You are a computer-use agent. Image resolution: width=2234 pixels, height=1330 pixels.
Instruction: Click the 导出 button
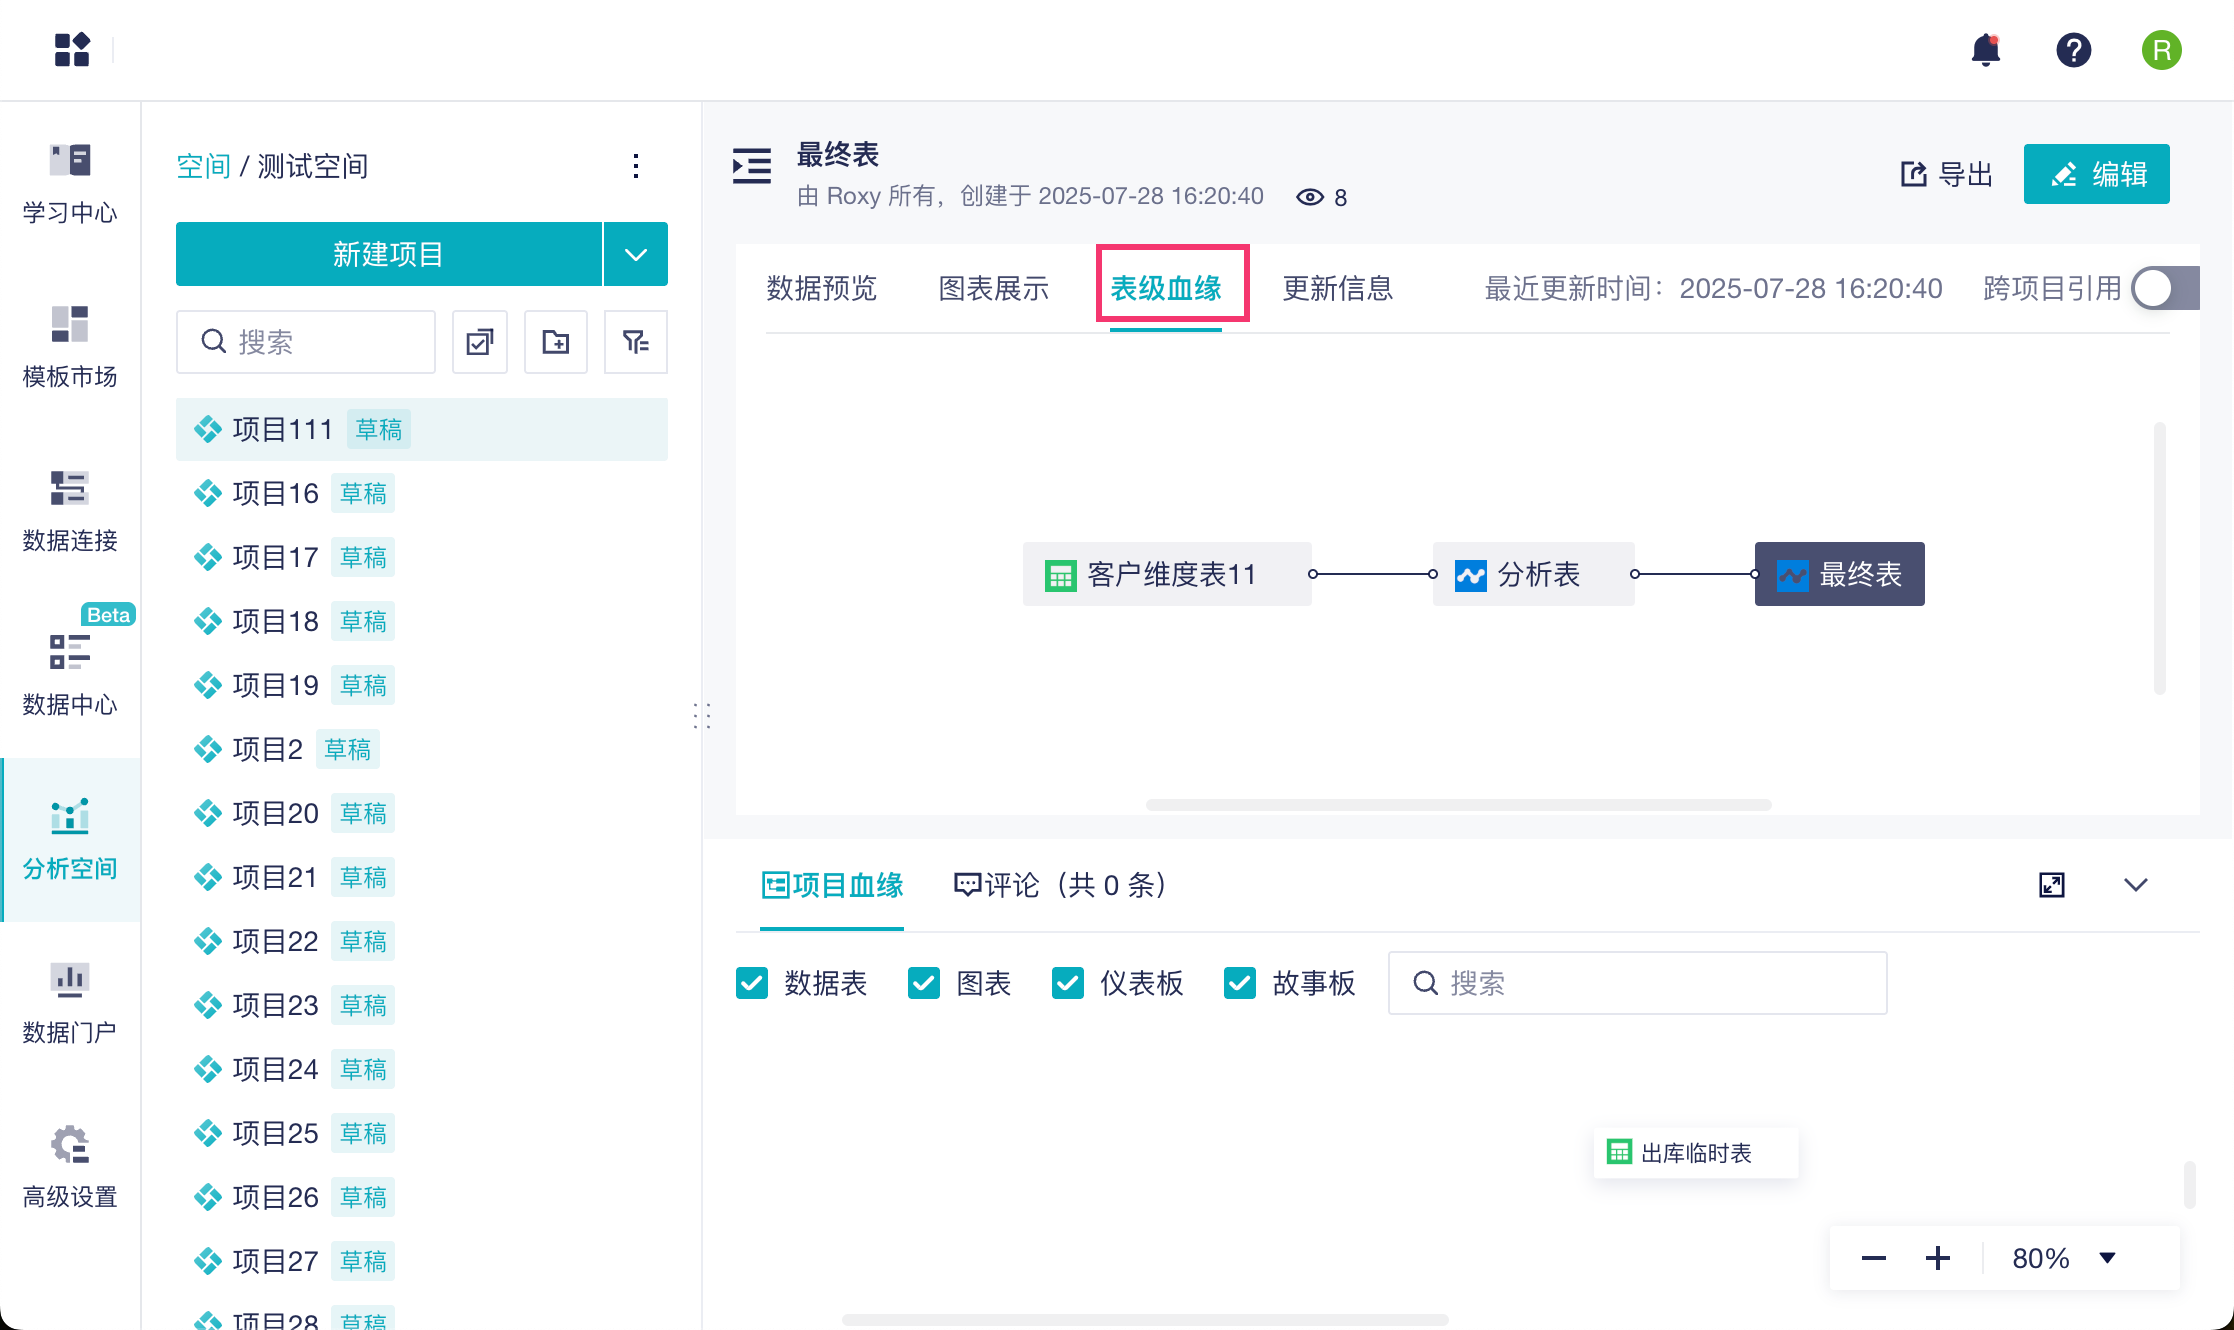(1946, 174)
